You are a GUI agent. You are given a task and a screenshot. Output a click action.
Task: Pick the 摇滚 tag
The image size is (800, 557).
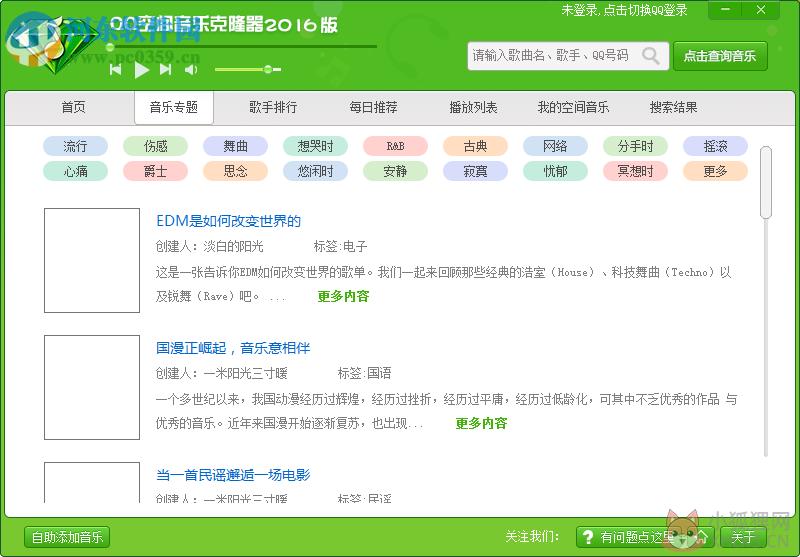(x=715, y=146)
